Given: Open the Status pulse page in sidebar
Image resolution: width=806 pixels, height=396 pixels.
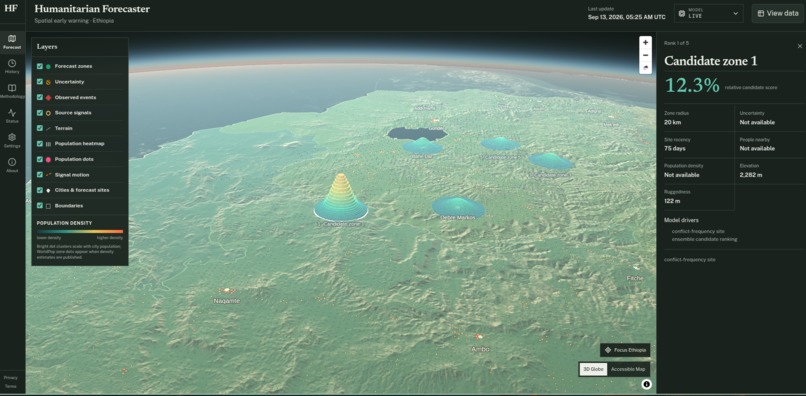Looking at the screenshot, I should [12, 116].
